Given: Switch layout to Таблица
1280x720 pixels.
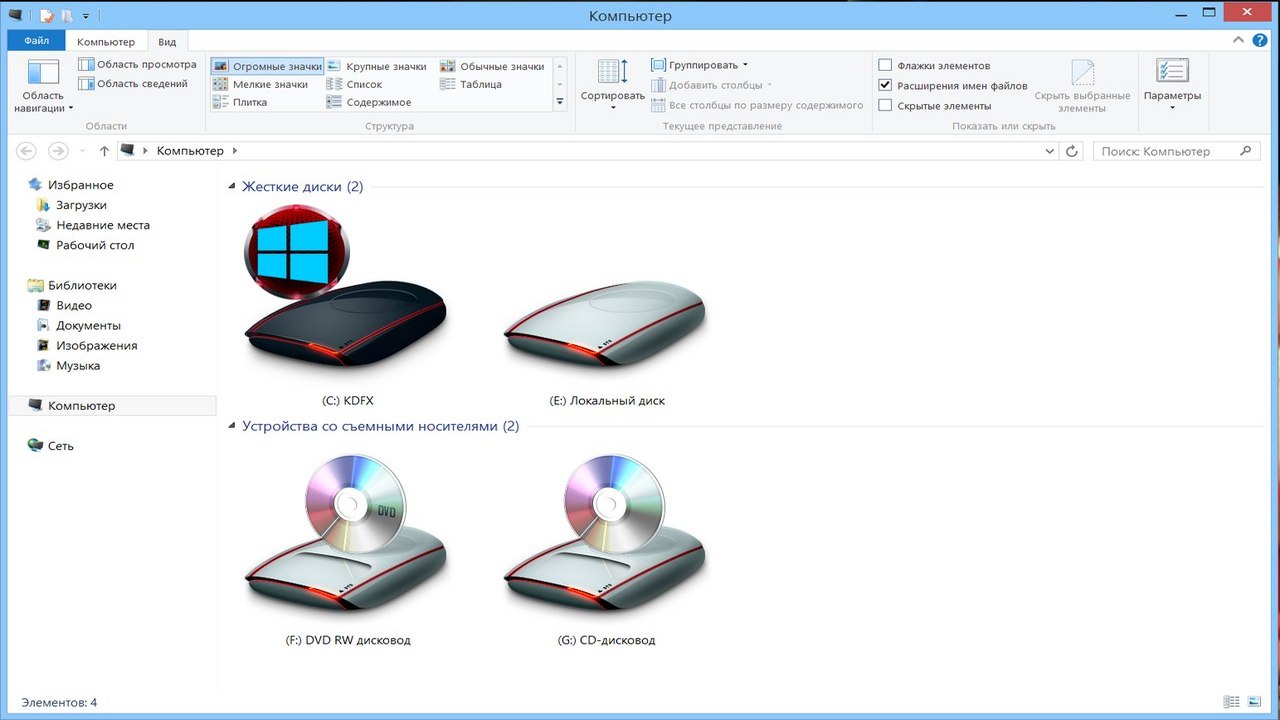Looking at the screenshot, I should pos(470,84).
